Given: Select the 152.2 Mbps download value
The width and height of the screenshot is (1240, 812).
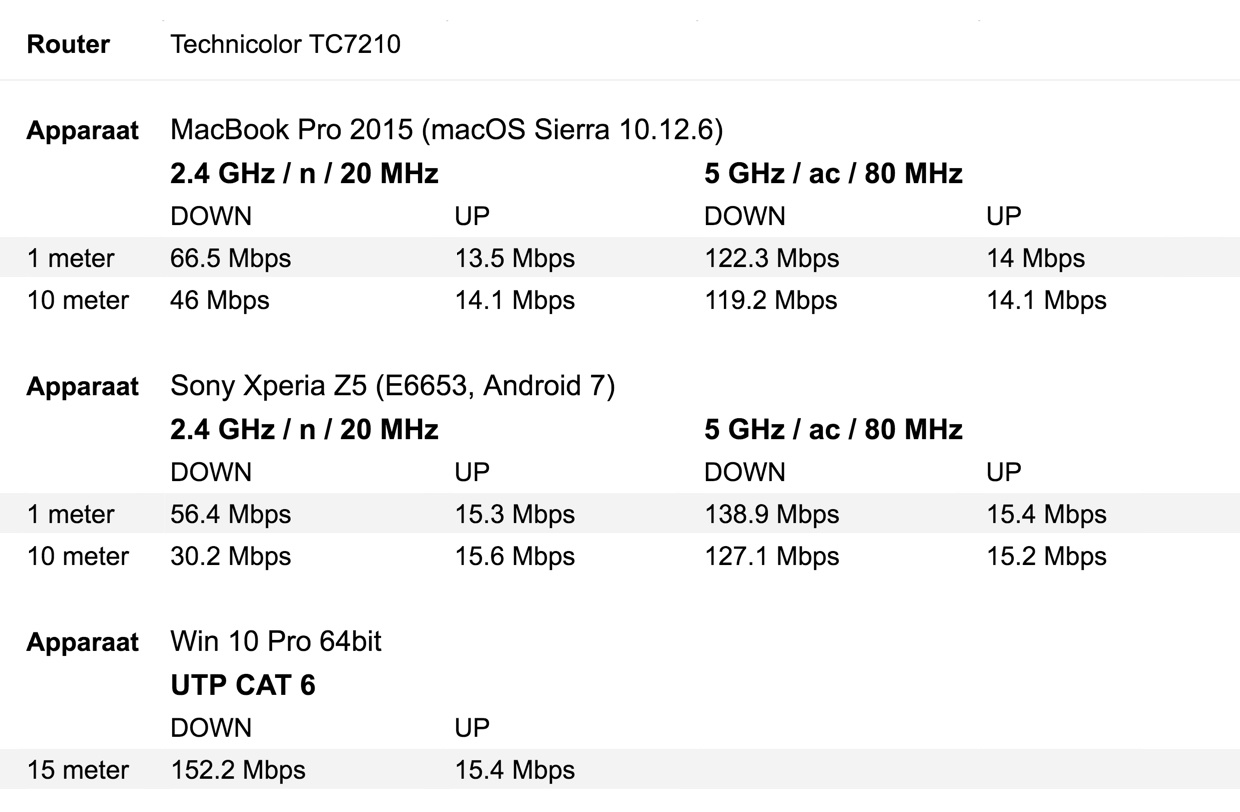Looking at the screenshot, I should (238, 770).
